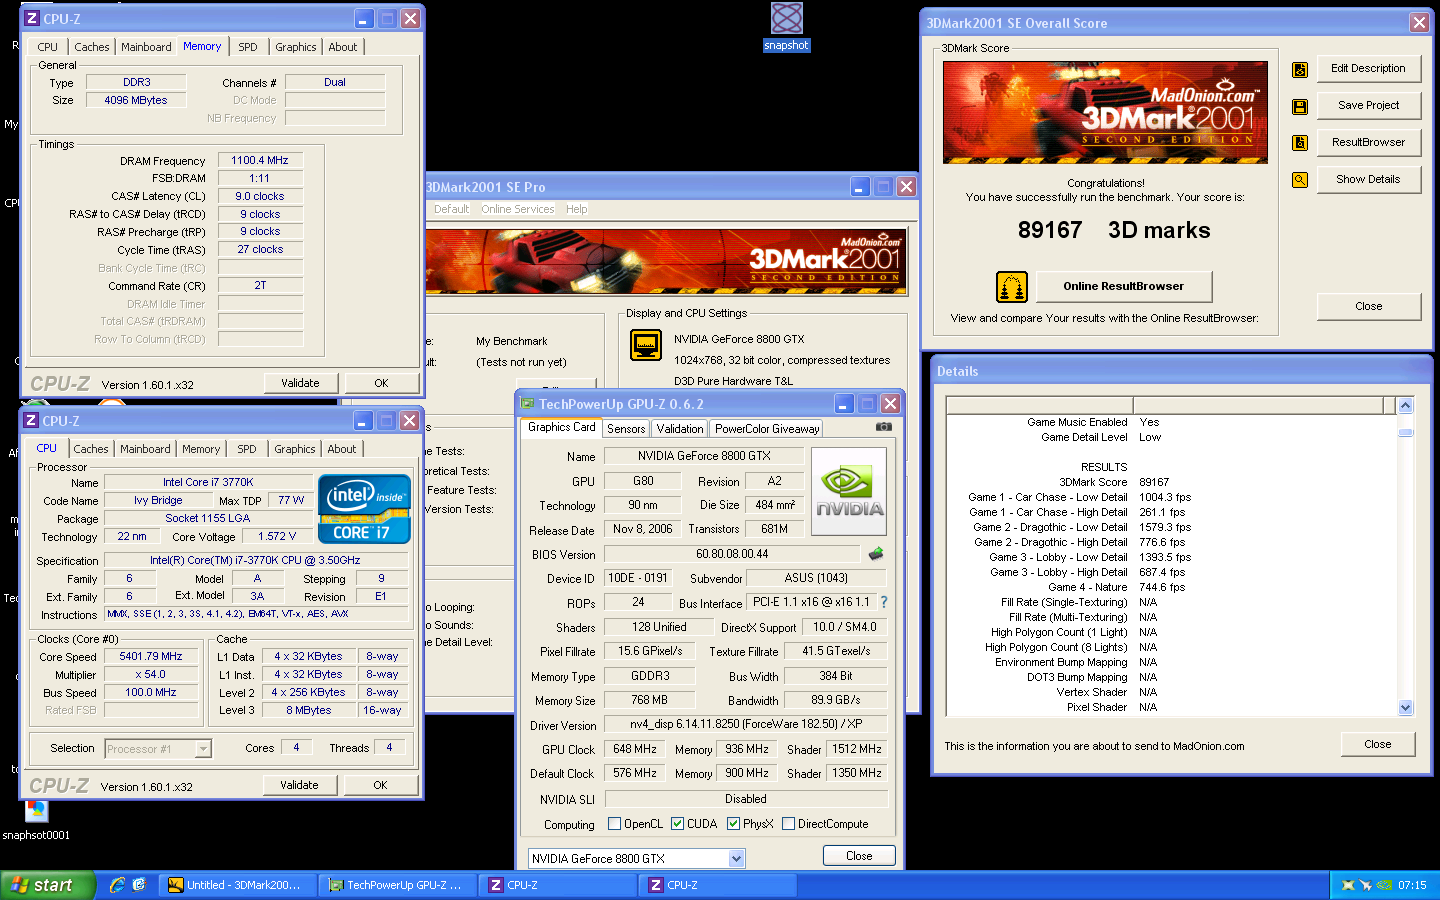Enable the OpenCL checkbox in GPU-Z
The image size is (1440, 900).
[615, 824]
